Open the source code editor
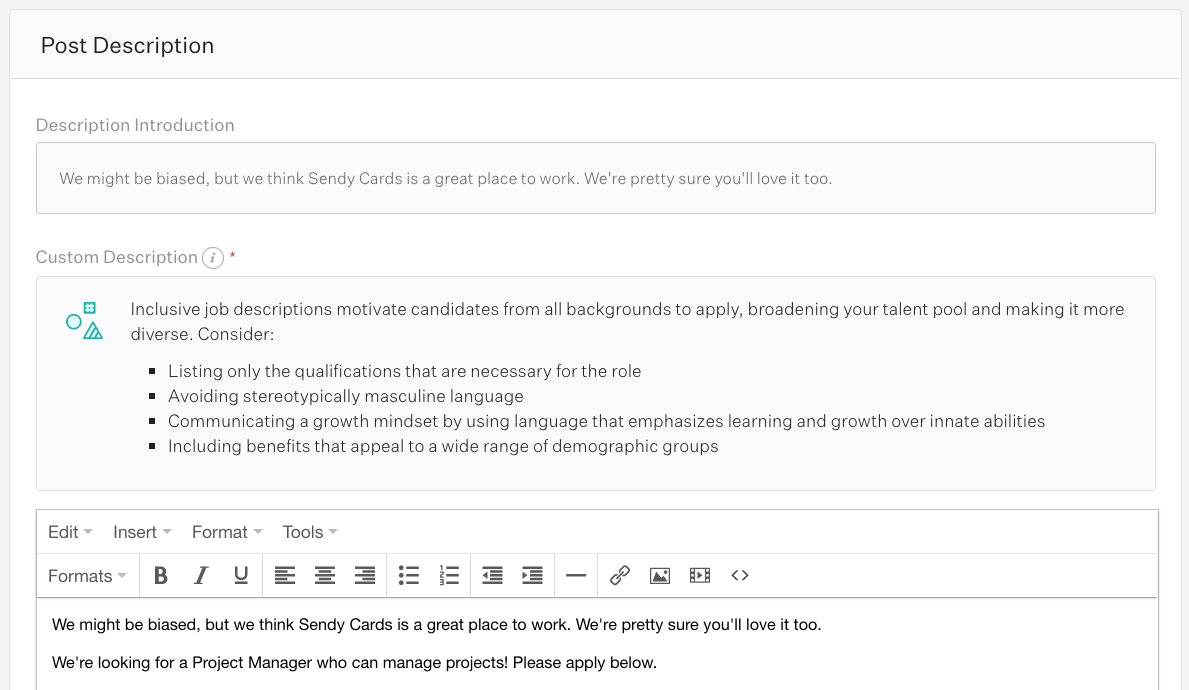Viewport: 1189px width, 690px height. point(739,575)
